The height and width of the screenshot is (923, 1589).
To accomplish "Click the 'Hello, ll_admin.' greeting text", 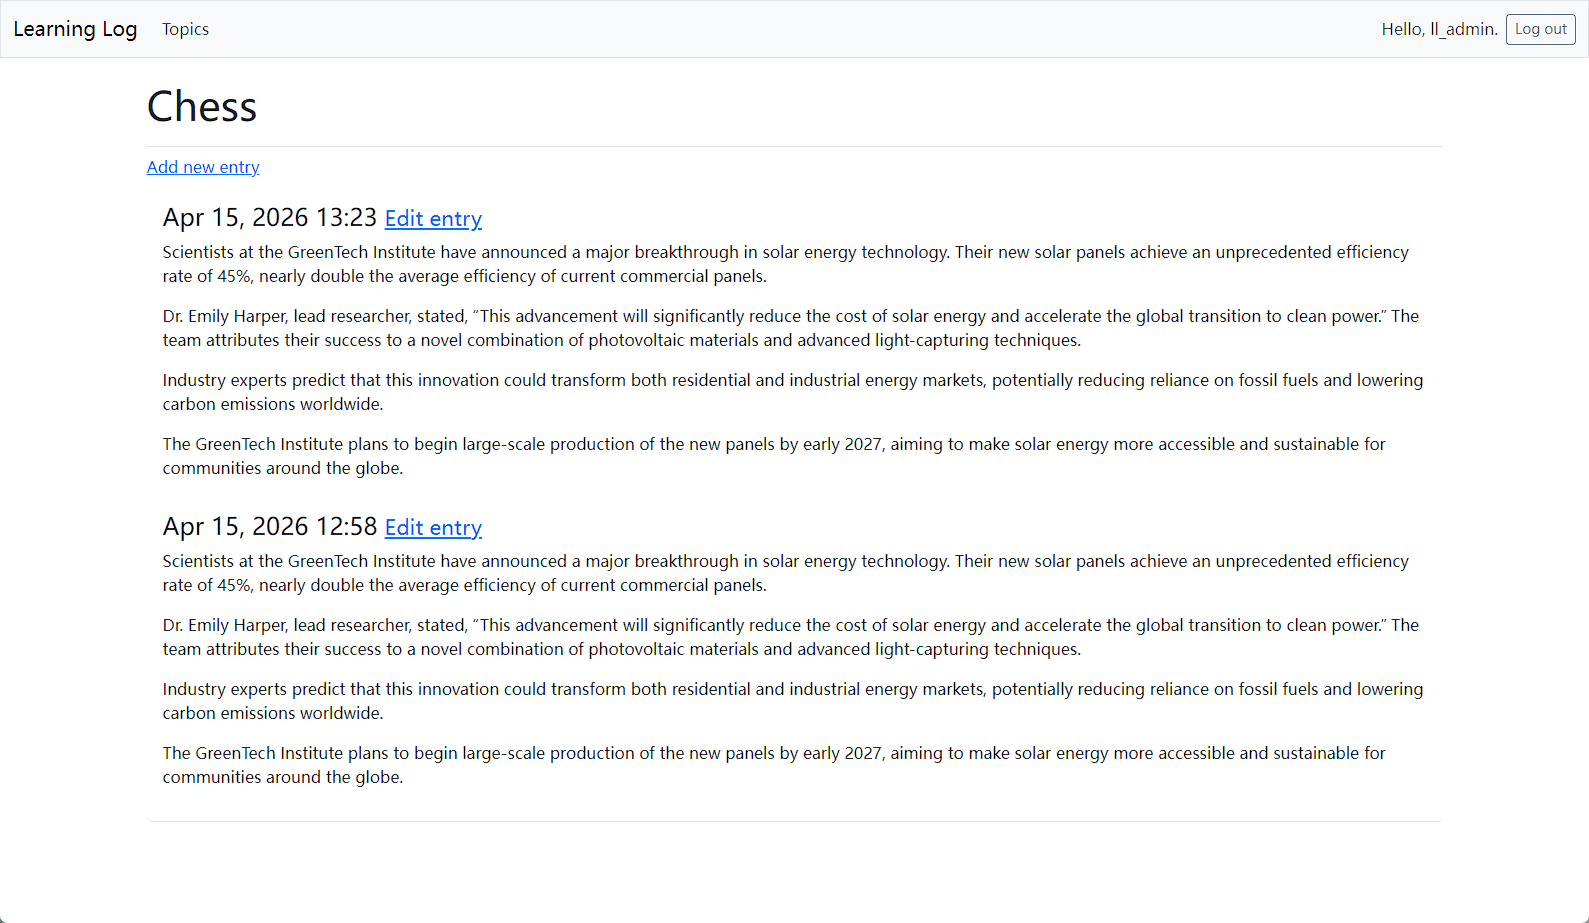I will pos(1439,29).
